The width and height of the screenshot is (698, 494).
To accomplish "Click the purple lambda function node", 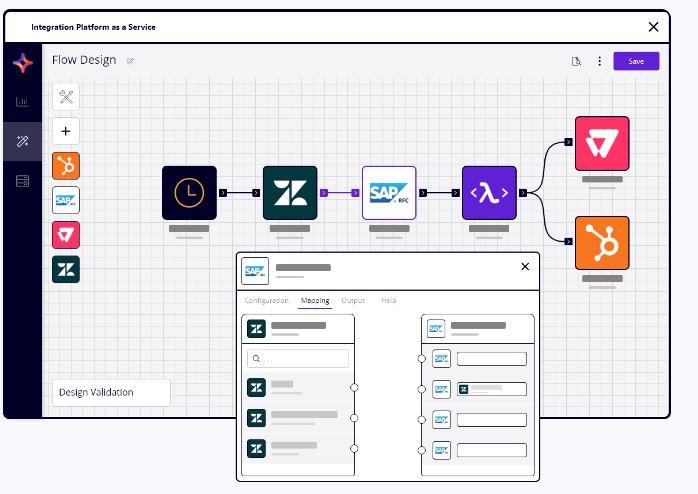I will 489,193.
